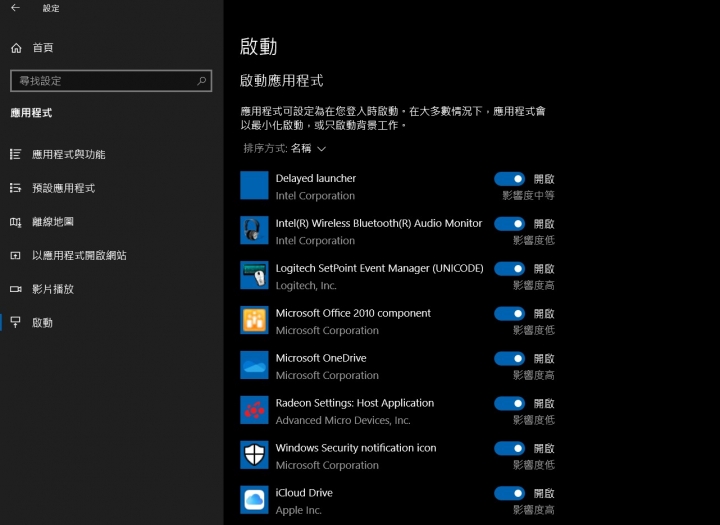
Task: Open the 排序方式 名稱 dropdown
Action: tap(285, 148)
